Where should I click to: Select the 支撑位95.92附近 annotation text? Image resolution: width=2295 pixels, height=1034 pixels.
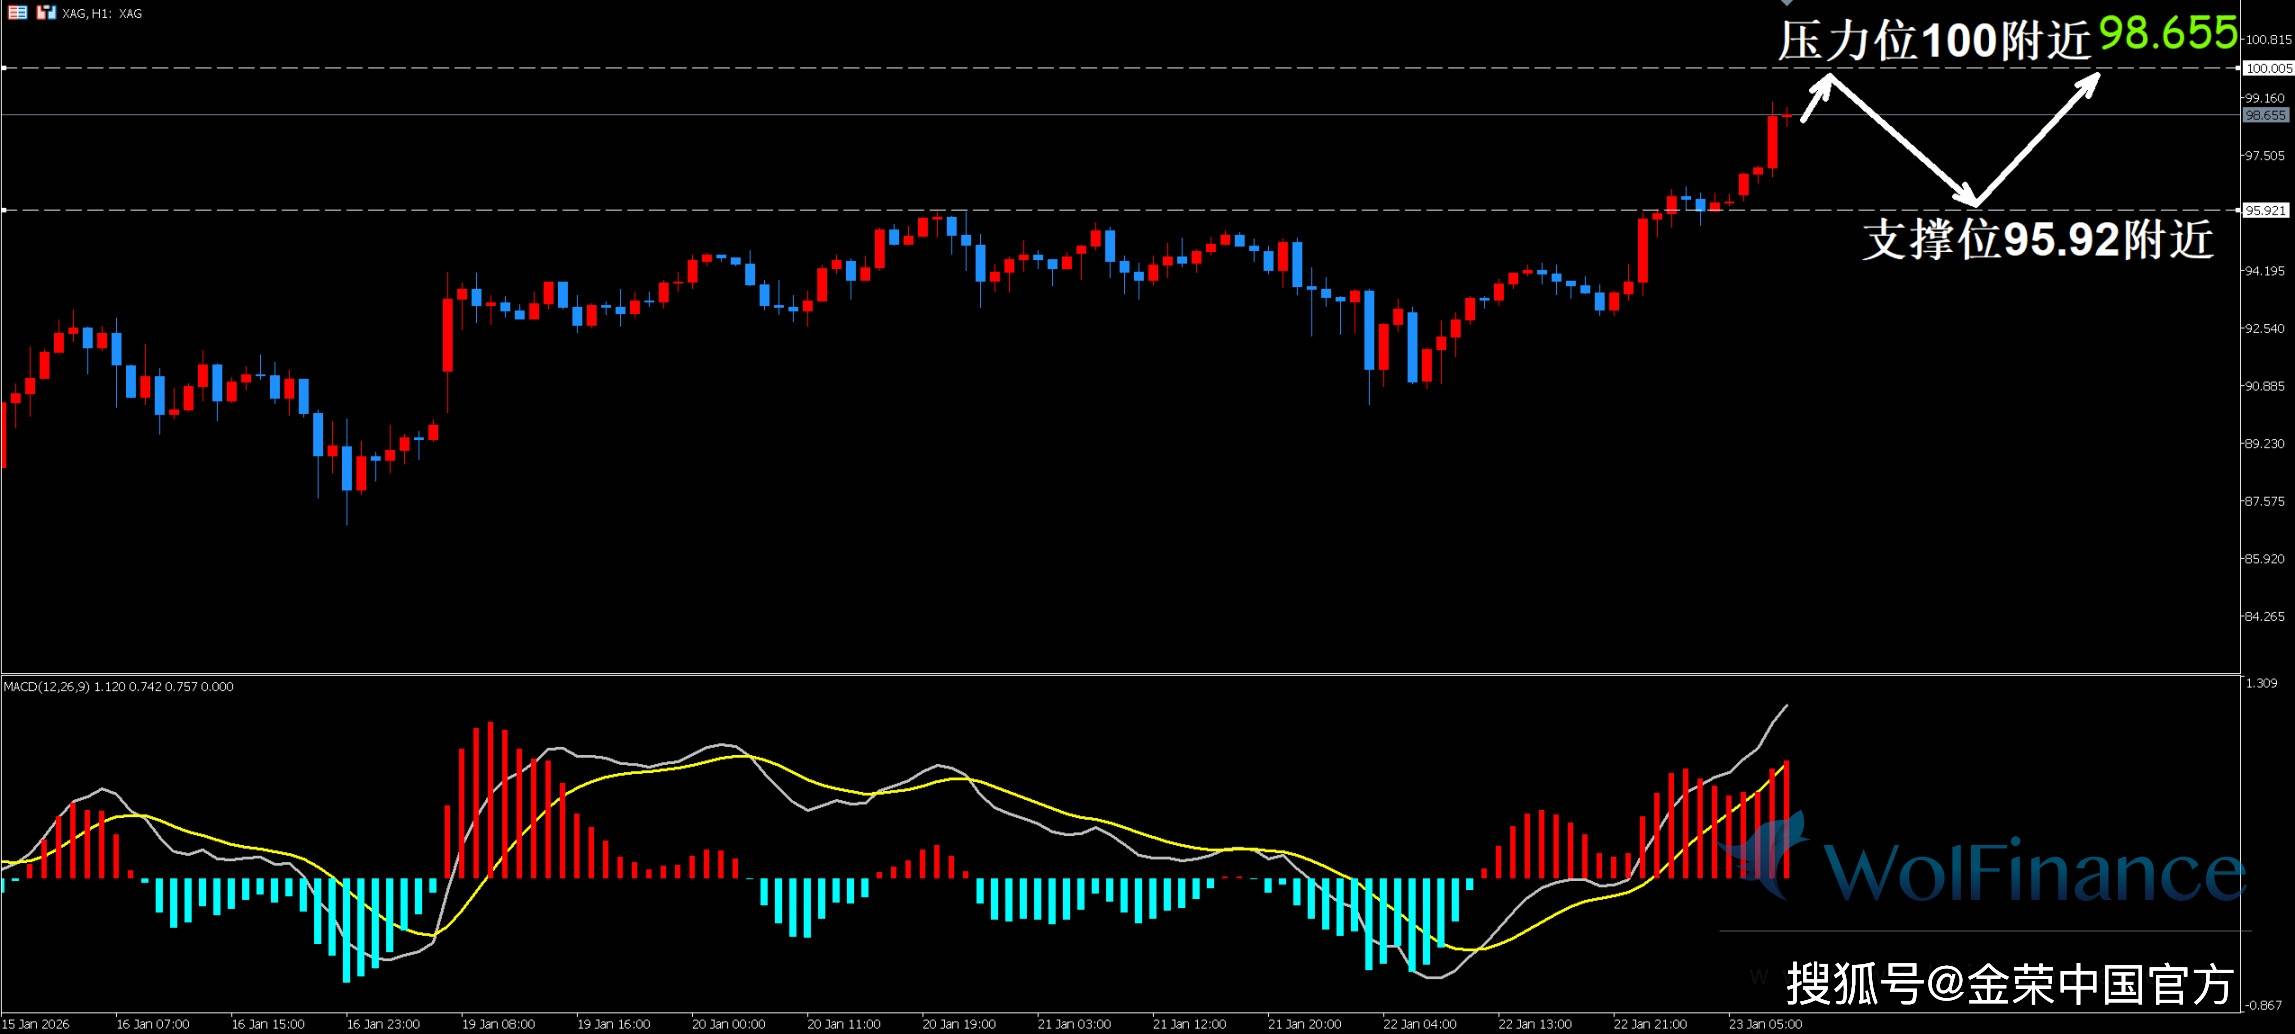click(x=2037, y=240)
